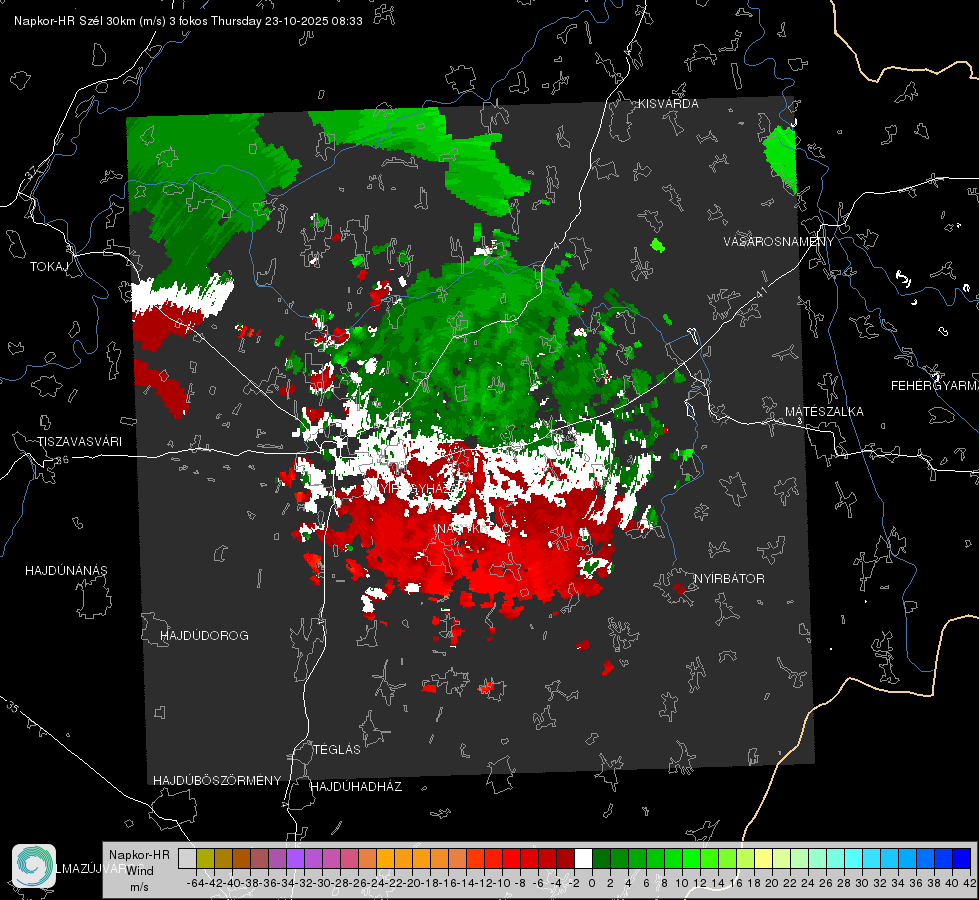
Task: Select the grey swatch left of the -64 tick
Action: click(x=187, y=858)
